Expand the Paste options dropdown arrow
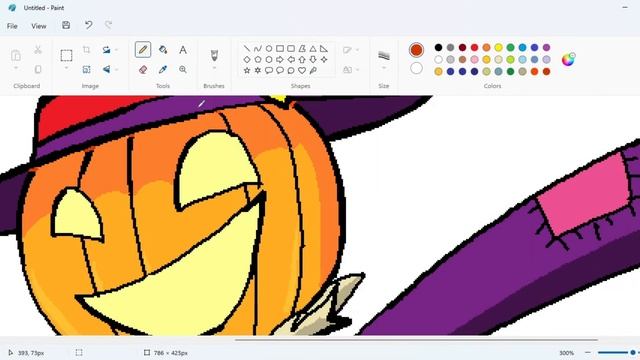 (16, 68)
